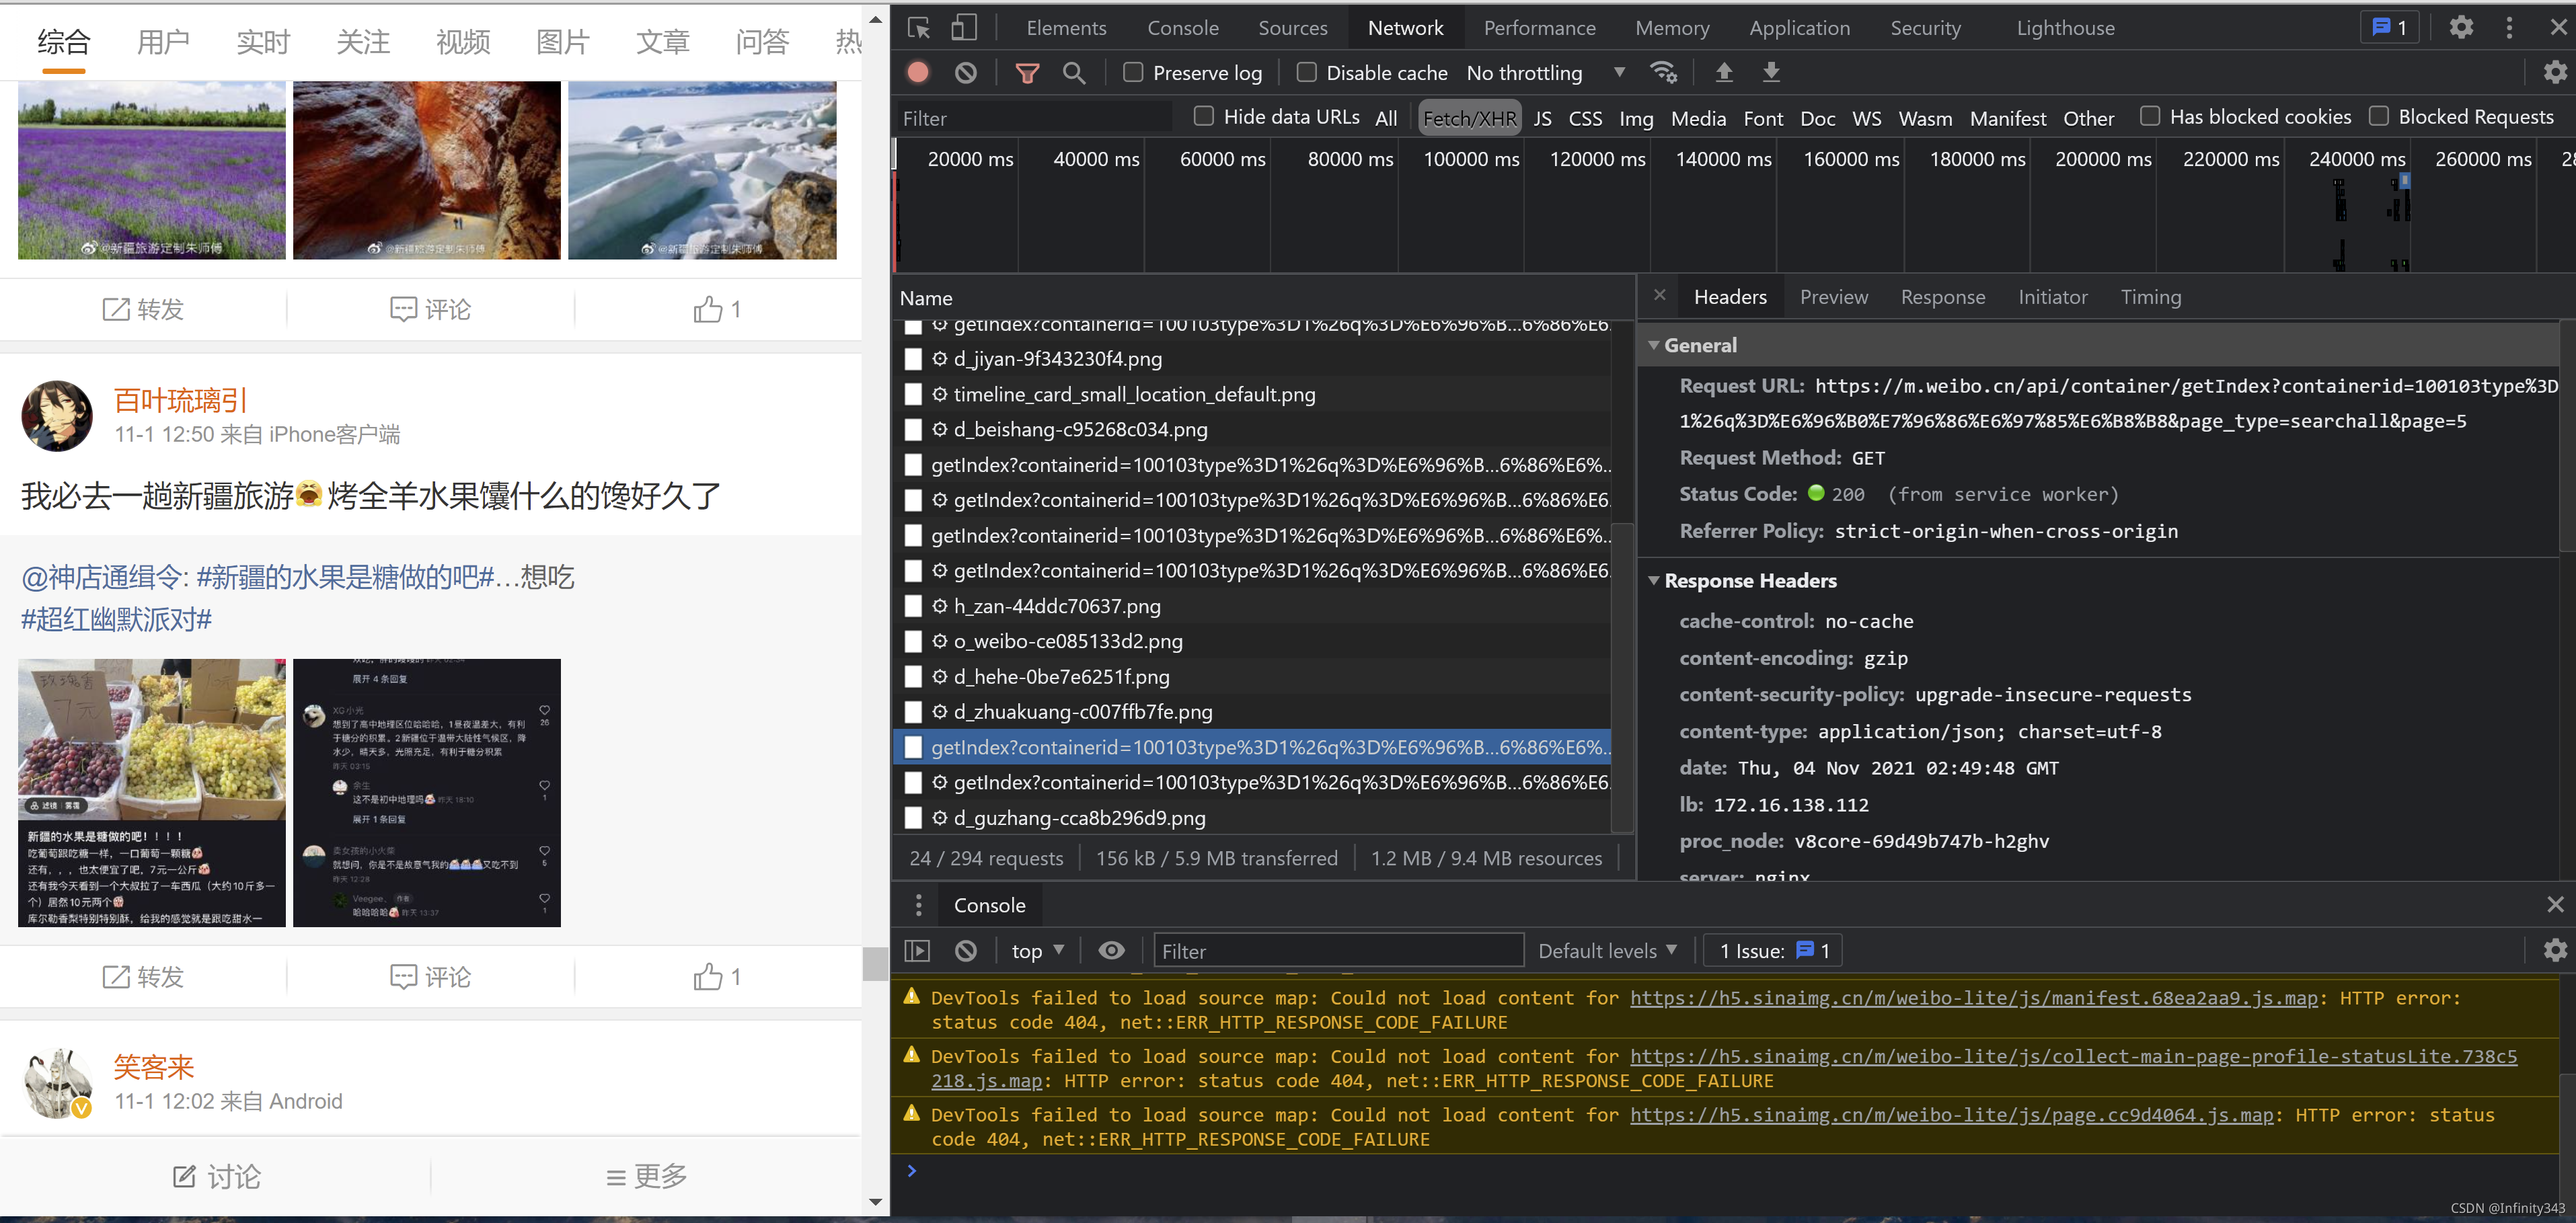This screenshot has width=2576, height=1223.
Task: Open Network panel settings gear
Action: 2555,72
